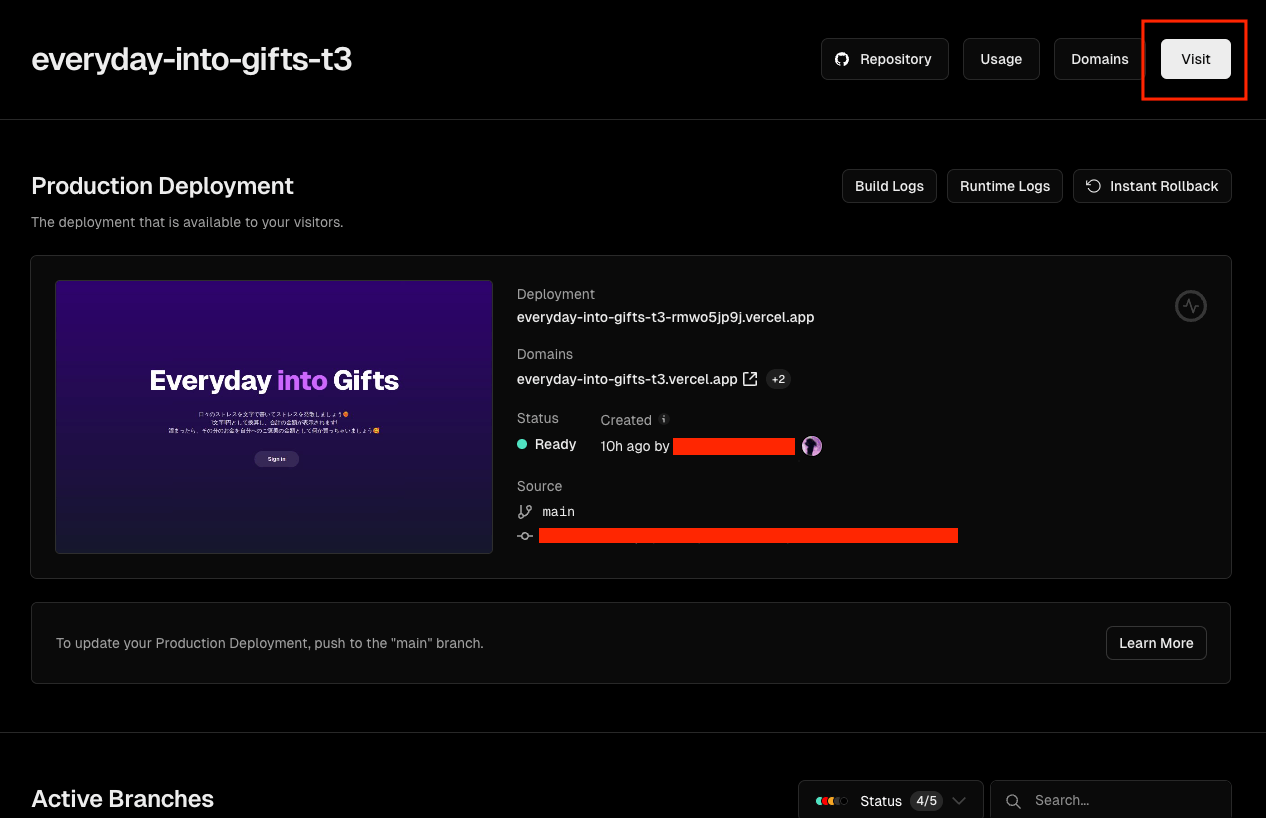Click the creator avatar icon
The height and width of the screenshot is (818, 1266).
click(812, 446)
